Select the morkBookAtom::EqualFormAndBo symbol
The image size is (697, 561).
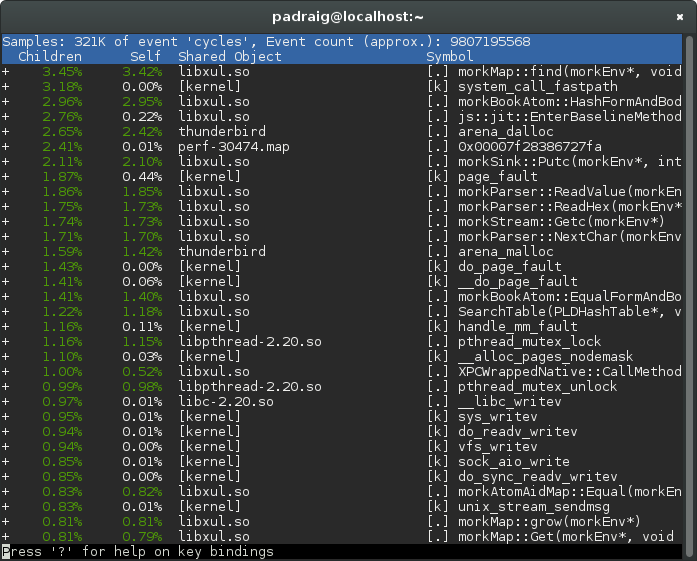coord(570,297)
